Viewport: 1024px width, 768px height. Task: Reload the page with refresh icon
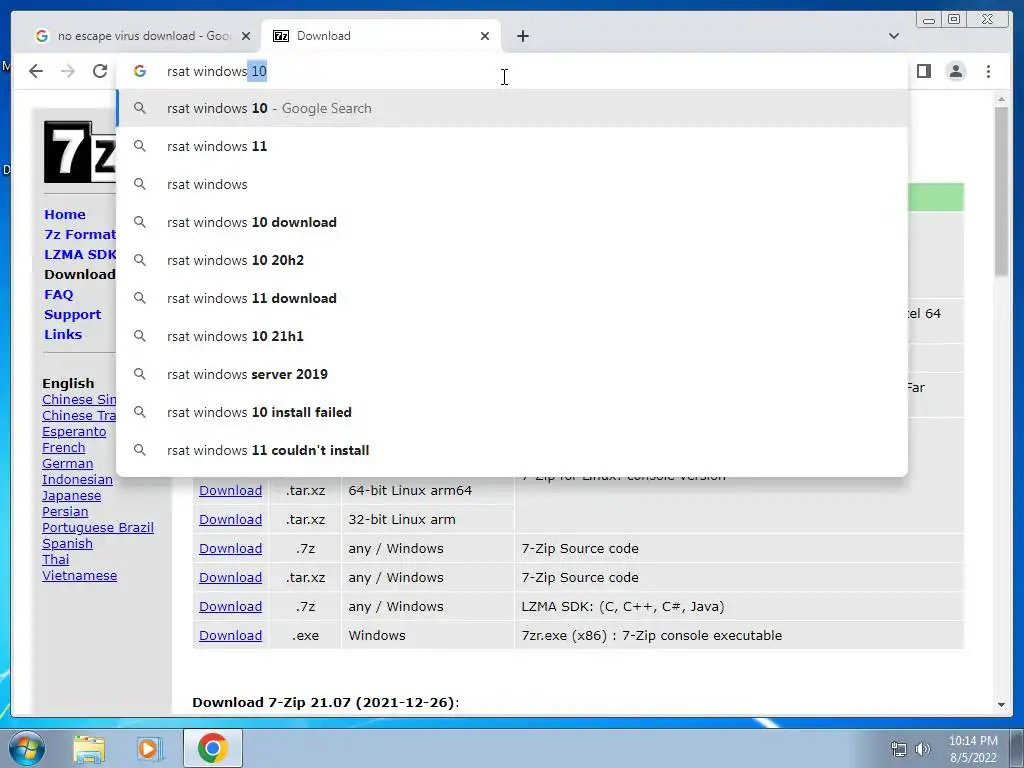click(x=100, y=71)
